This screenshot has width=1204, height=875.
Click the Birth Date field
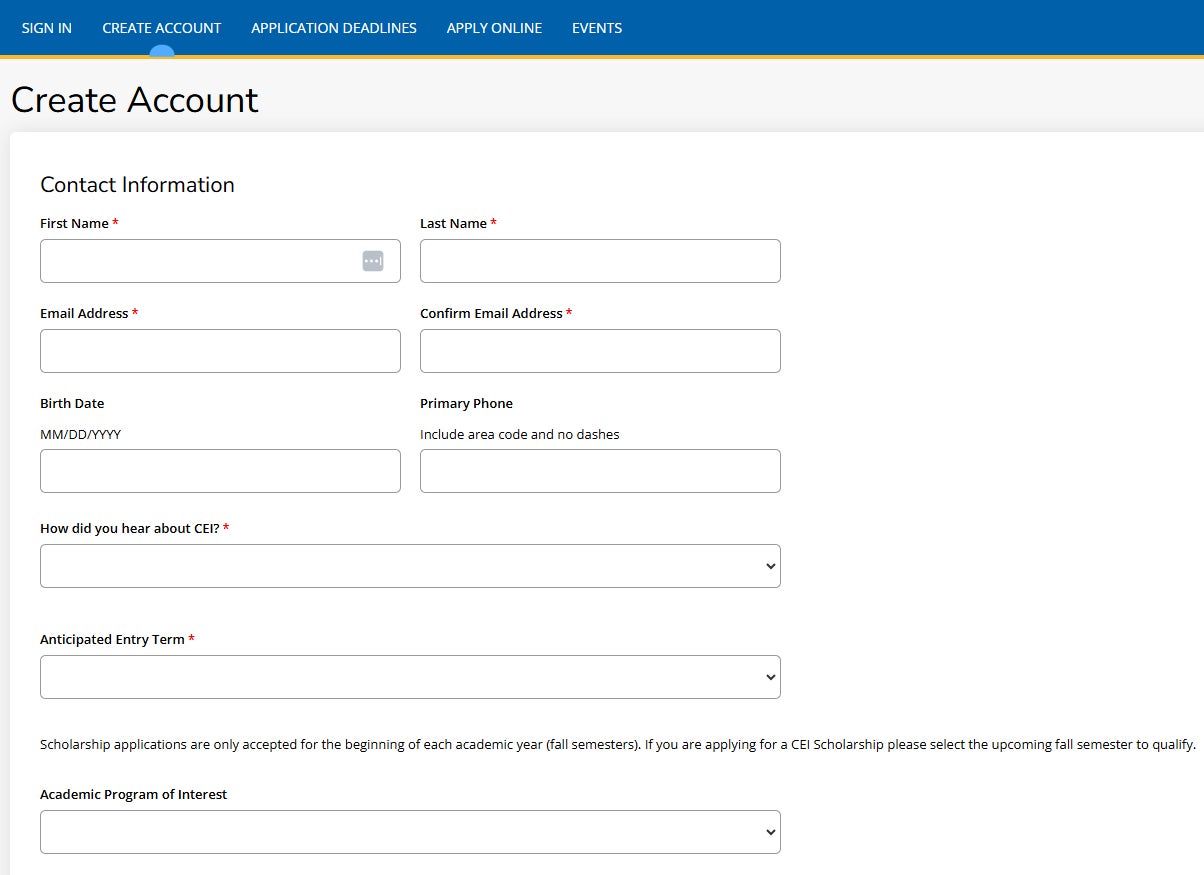[220, 470]
